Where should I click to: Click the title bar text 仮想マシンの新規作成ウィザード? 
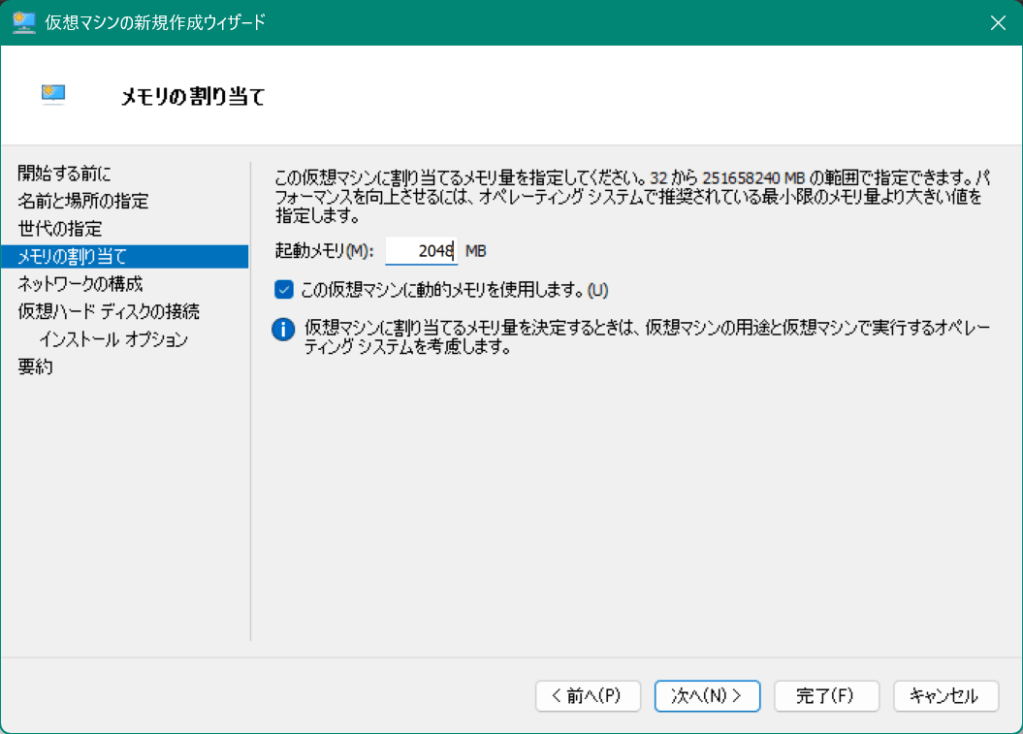(155, 22)
